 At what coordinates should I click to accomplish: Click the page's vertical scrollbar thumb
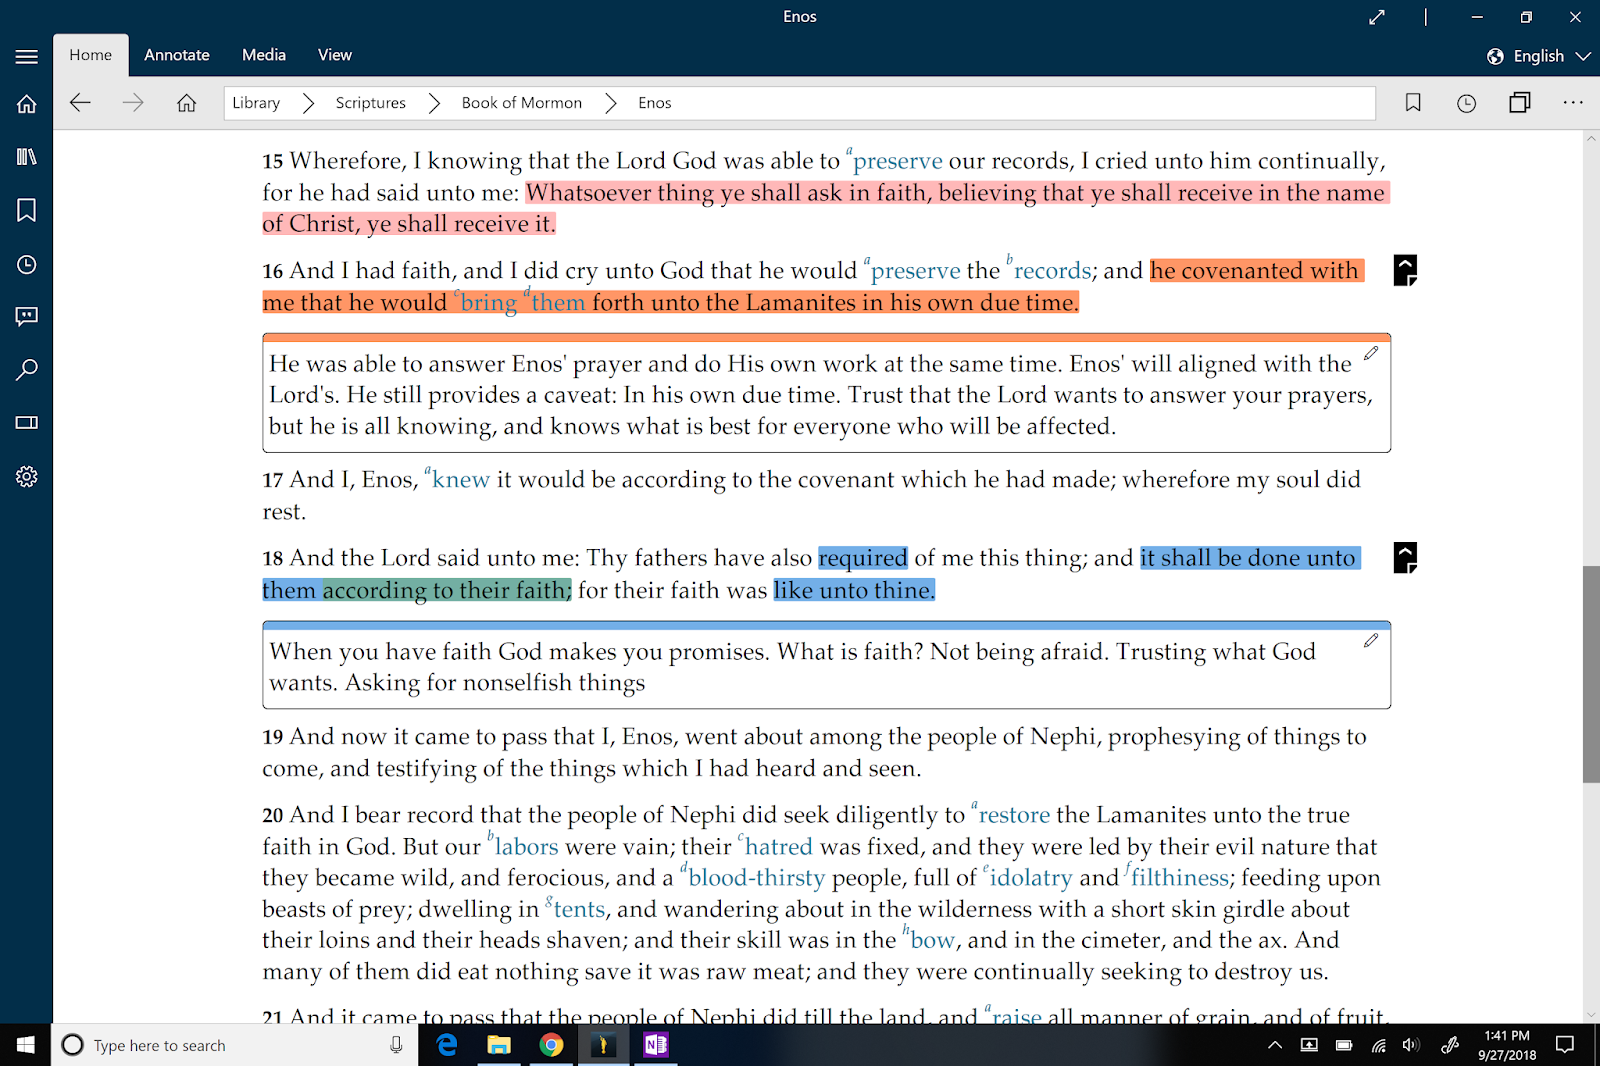[x=1591, y=674]
